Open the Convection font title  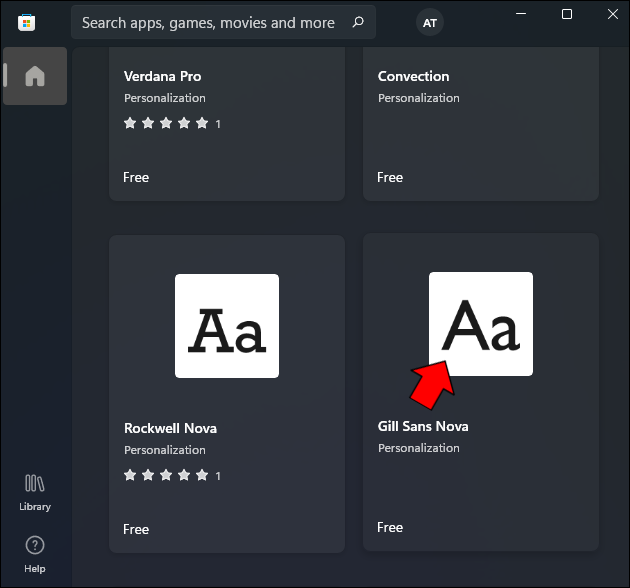tap(414, 76)
